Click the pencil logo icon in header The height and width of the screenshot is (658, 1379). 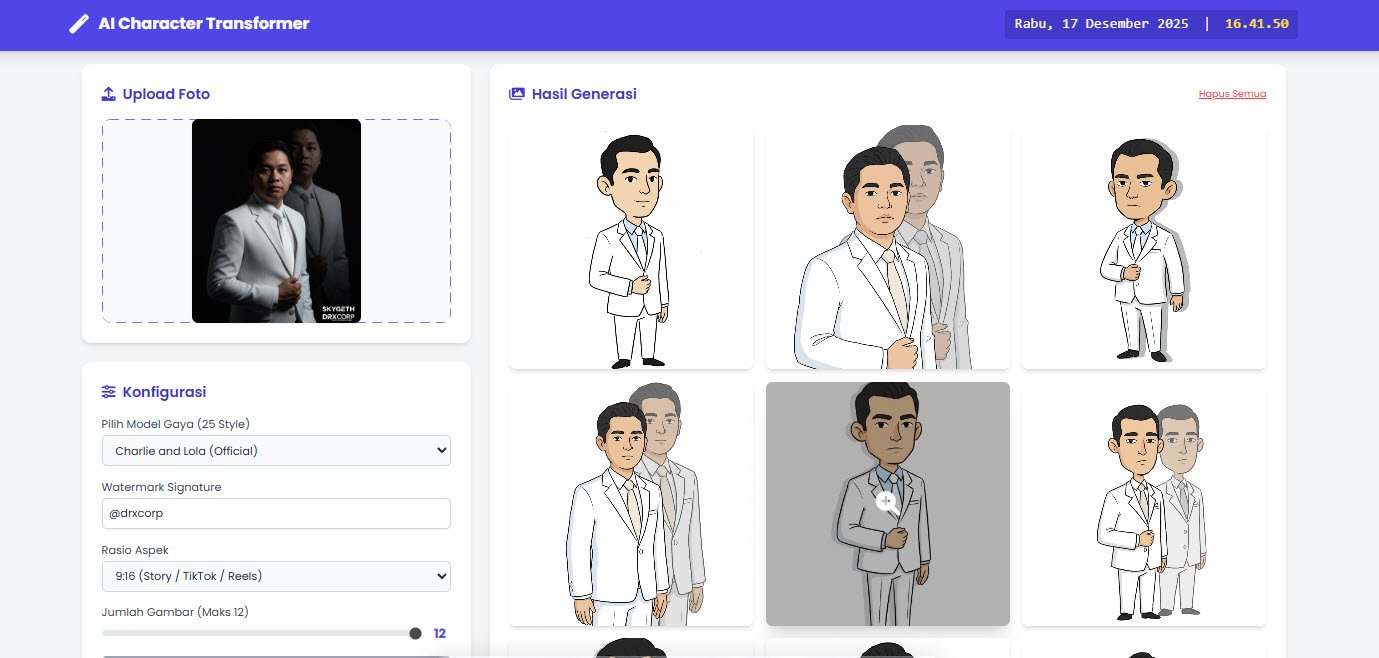78,24
